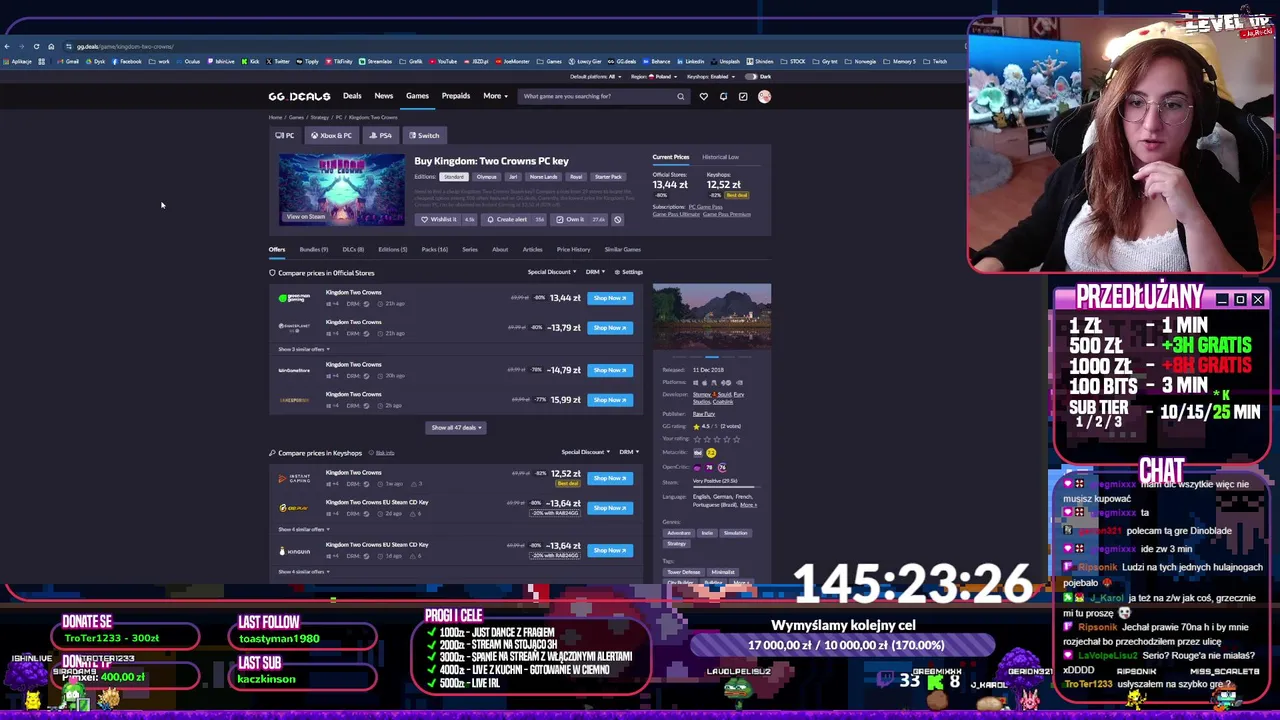Image resolution: width=1280 pixels, height=720 pixels.
Task: Toggle the Wishlist it button
Action: pos(447,220)
